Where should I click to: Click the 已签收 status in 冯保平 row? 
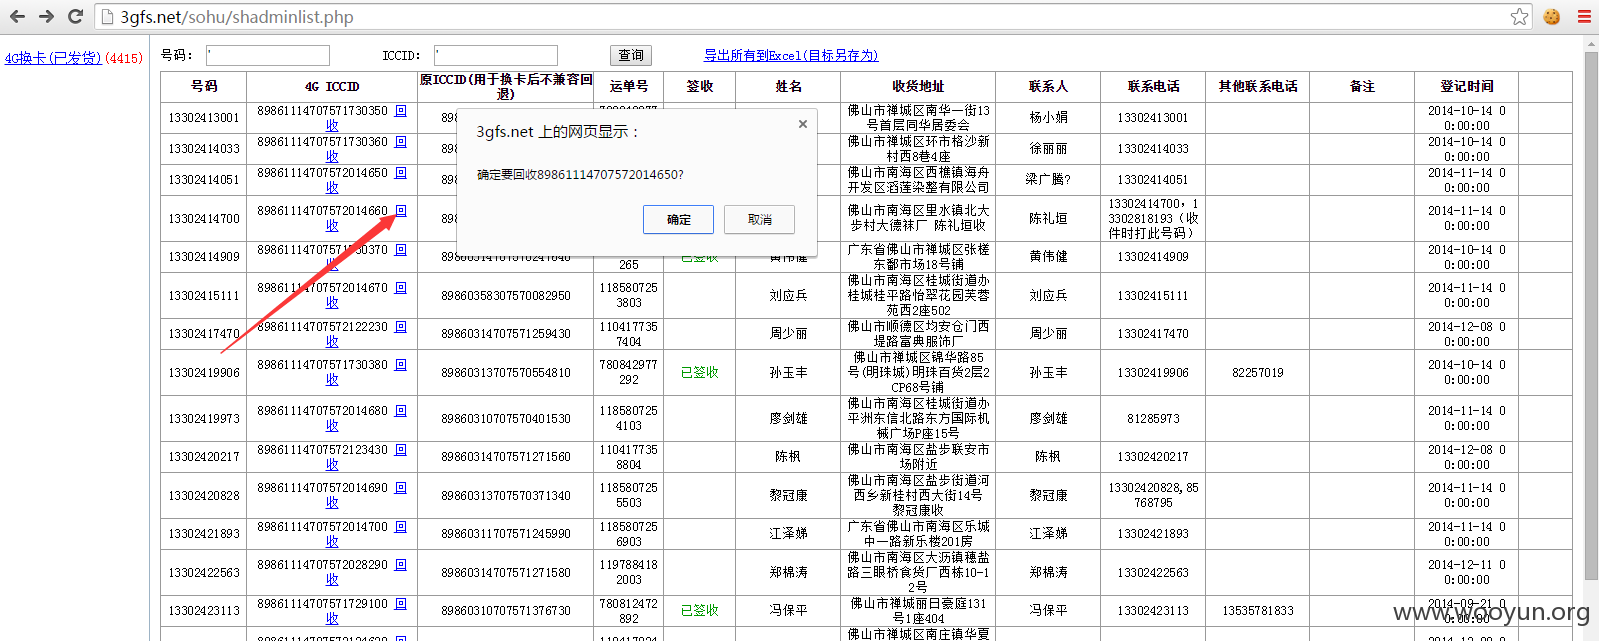point(700,611)
